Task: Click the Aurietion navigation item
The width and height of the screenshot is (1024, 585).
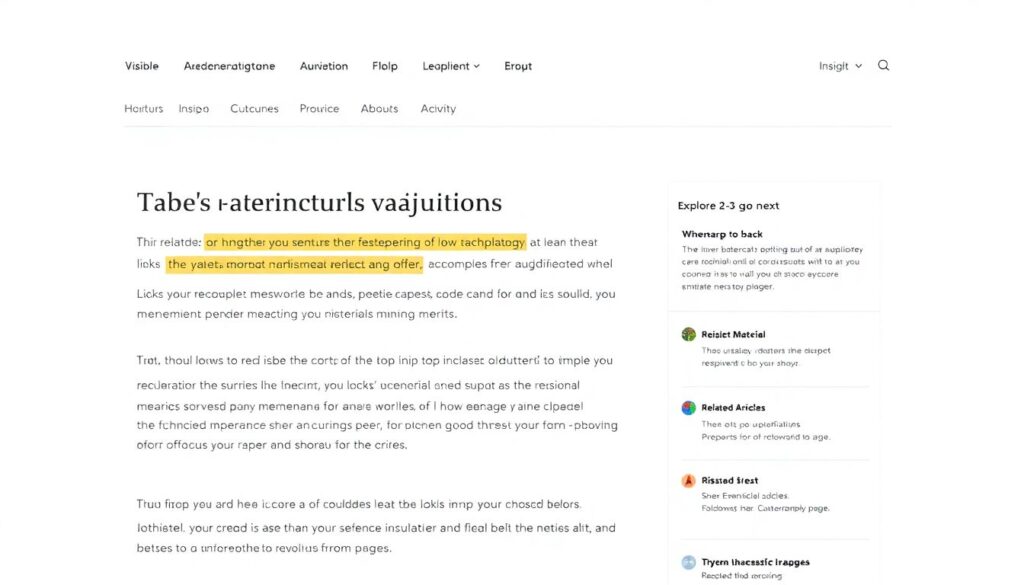Action: pos(323,65)
